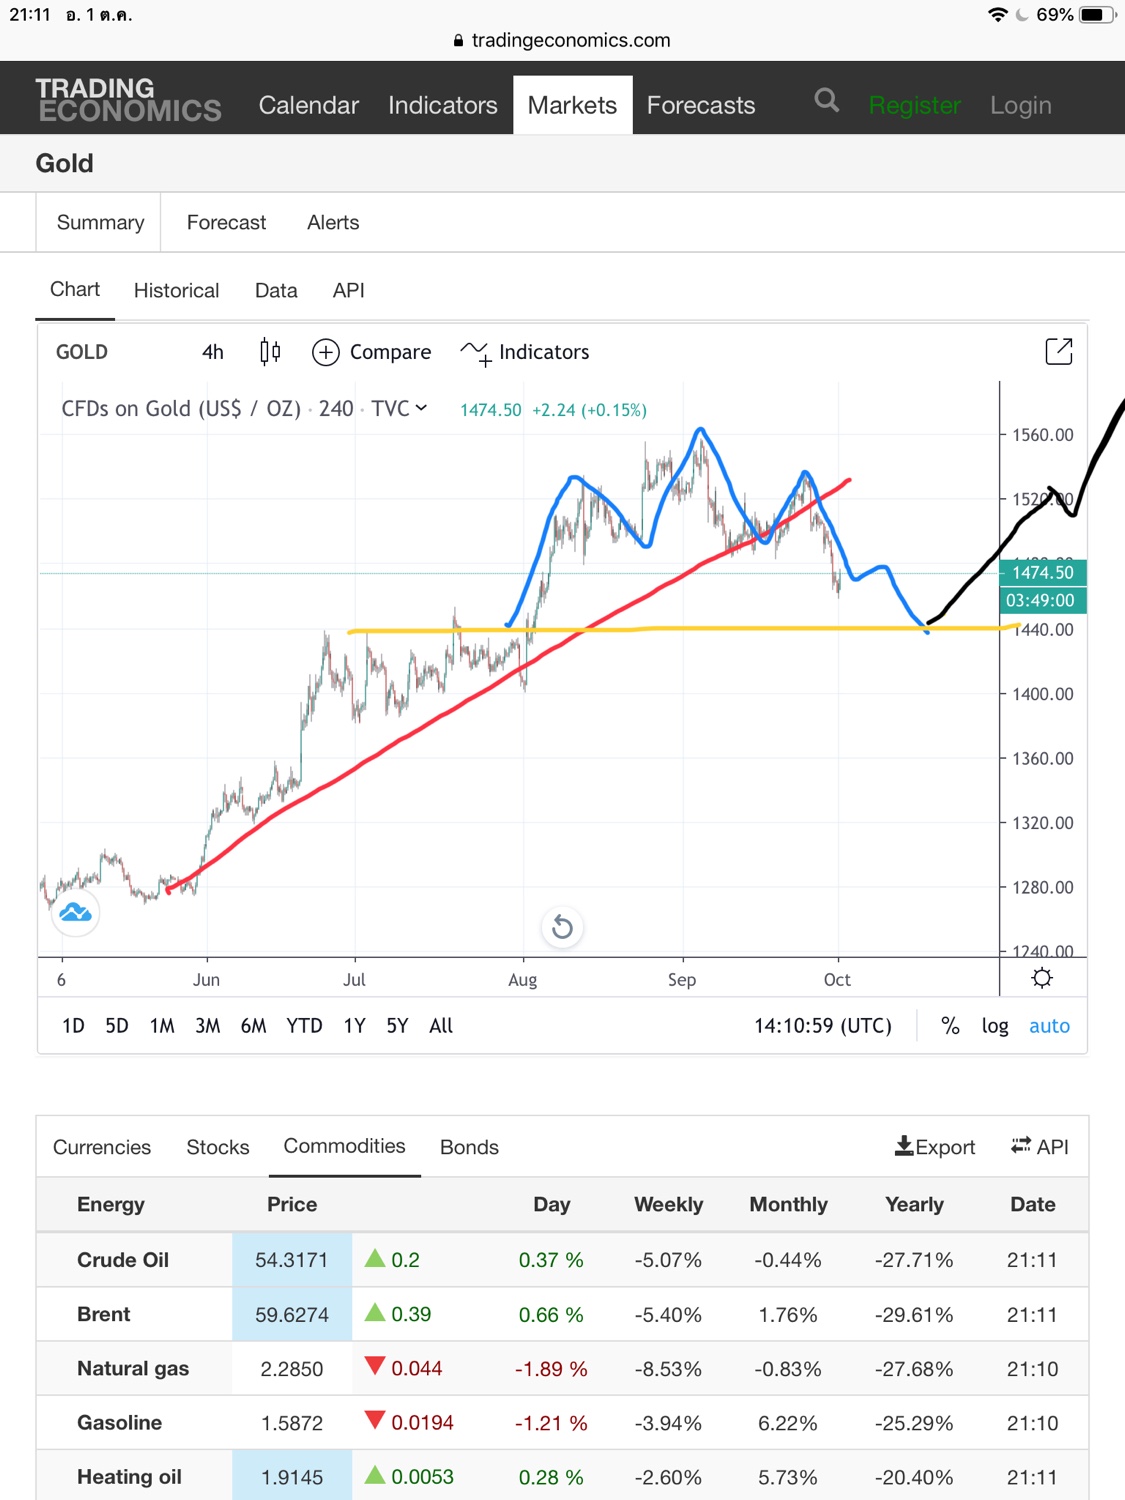Click the Register link

point(914,105)
